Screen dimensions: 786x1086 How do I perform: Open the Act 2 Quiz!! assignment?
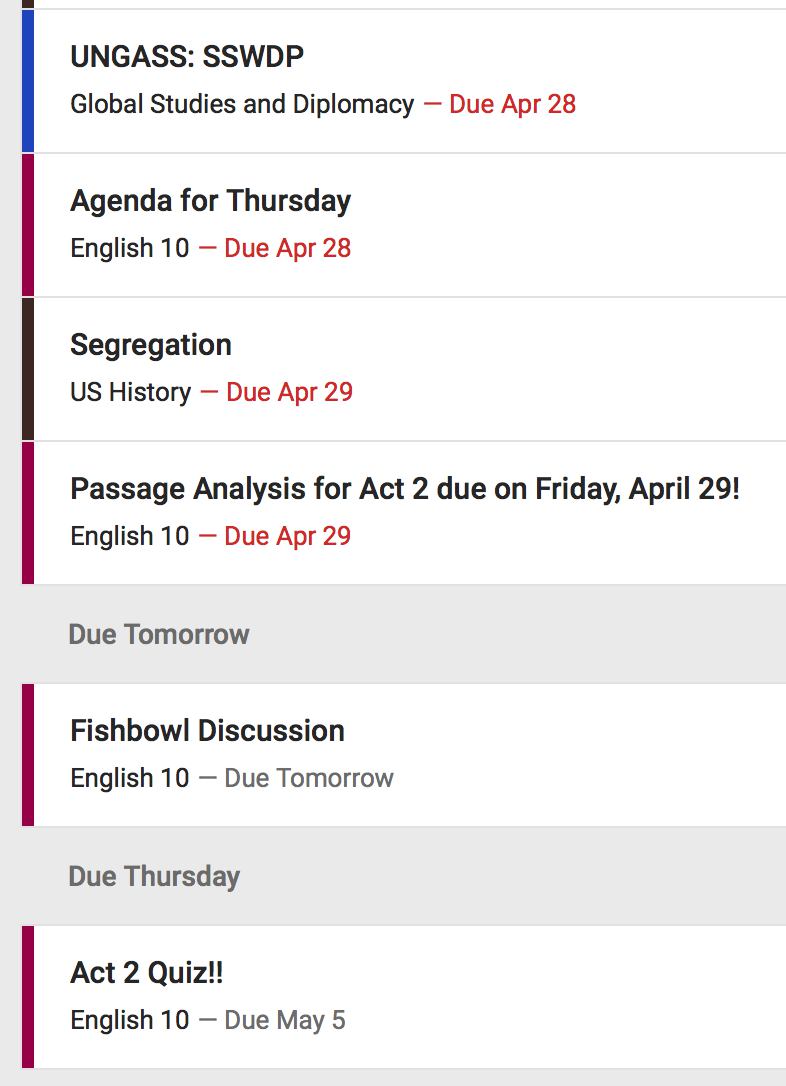point(147,973)
